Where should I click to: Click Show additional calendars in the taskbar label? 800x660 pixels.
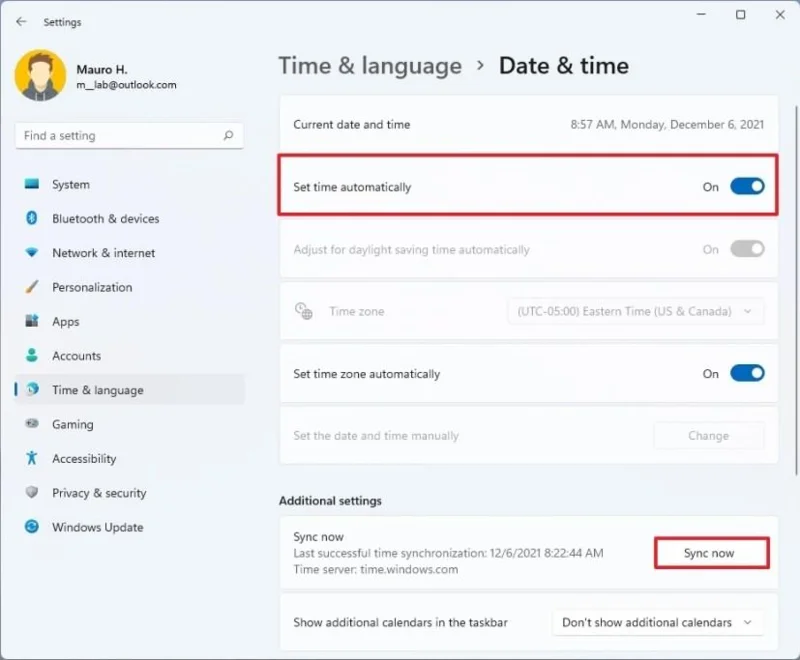coord(400,622)
